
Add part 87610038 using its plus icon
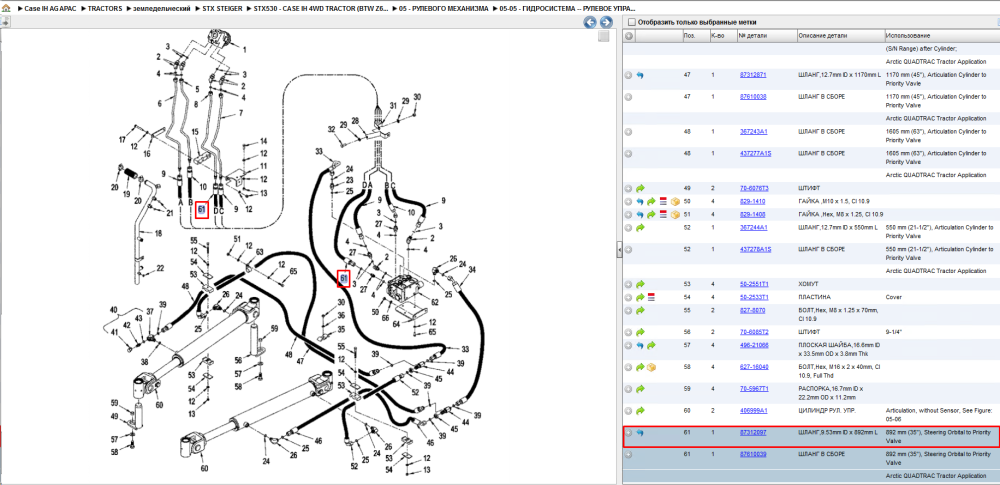click(628, 96)
